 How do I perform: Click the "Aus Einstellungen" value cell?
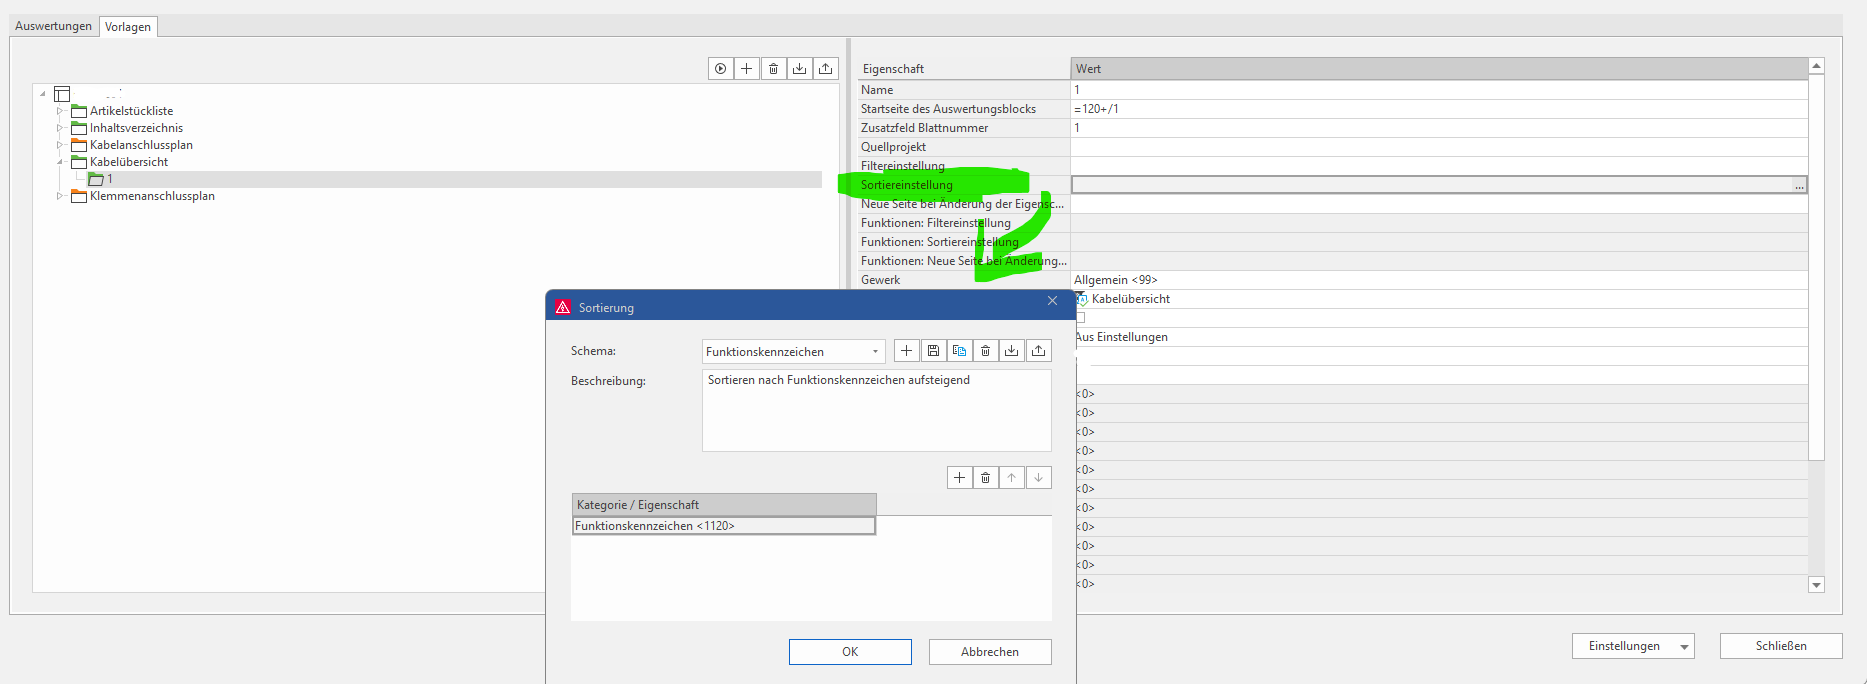[1439, 337]
